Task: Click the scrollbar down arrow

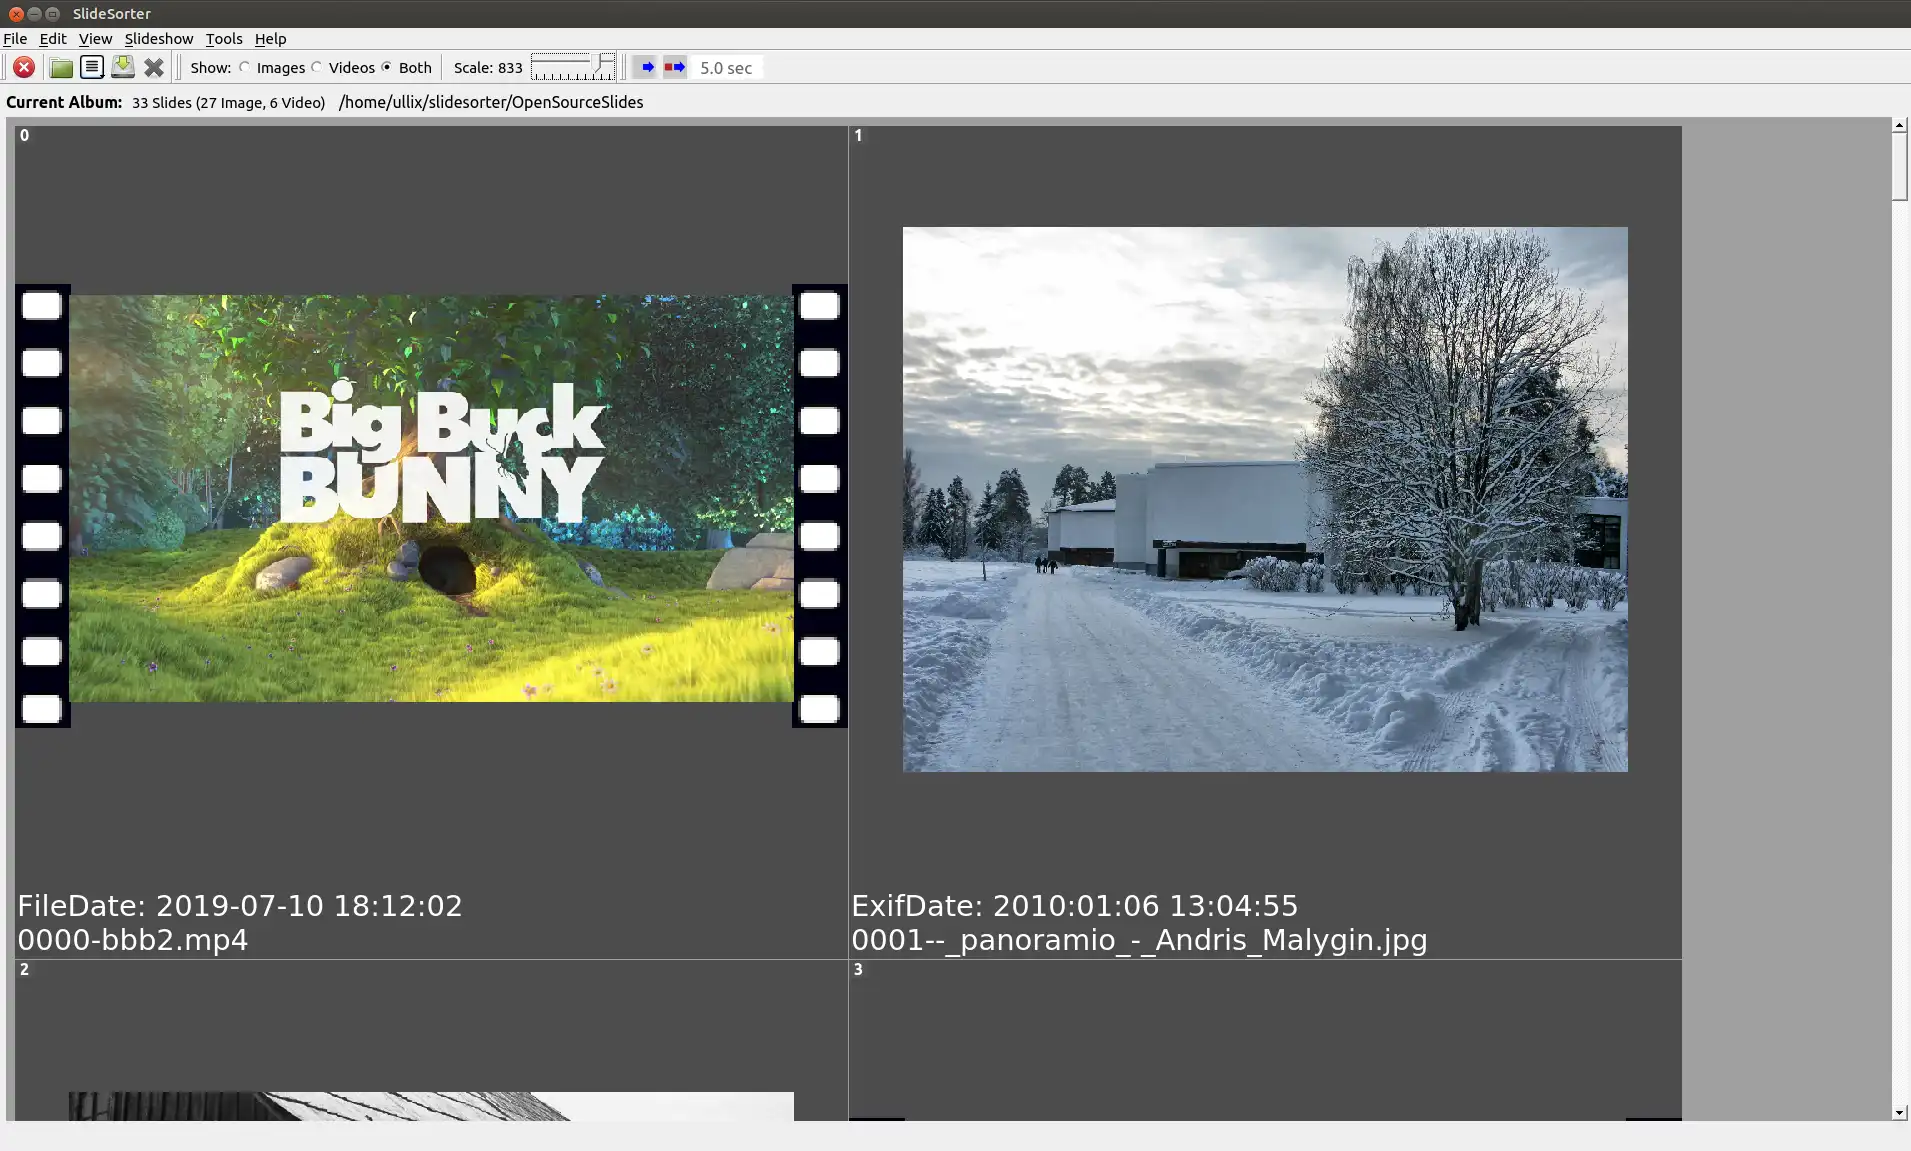Action: pos(1899,1113)
